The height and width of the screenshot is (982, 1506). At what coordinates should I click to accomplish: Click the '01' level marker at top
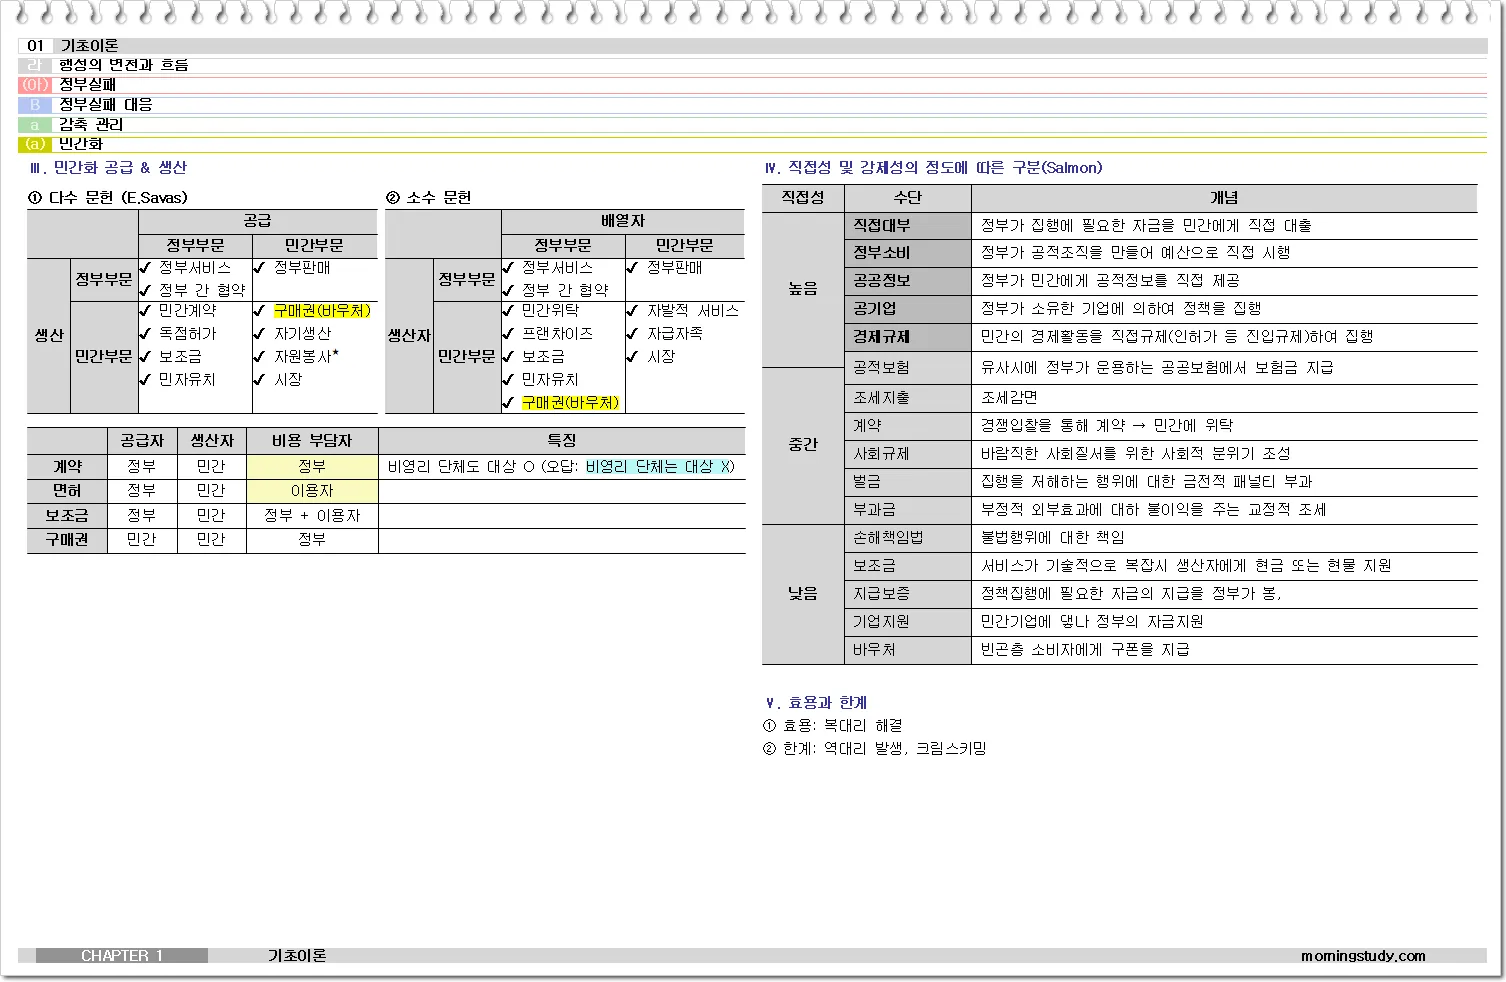click(x=36, y=46)
